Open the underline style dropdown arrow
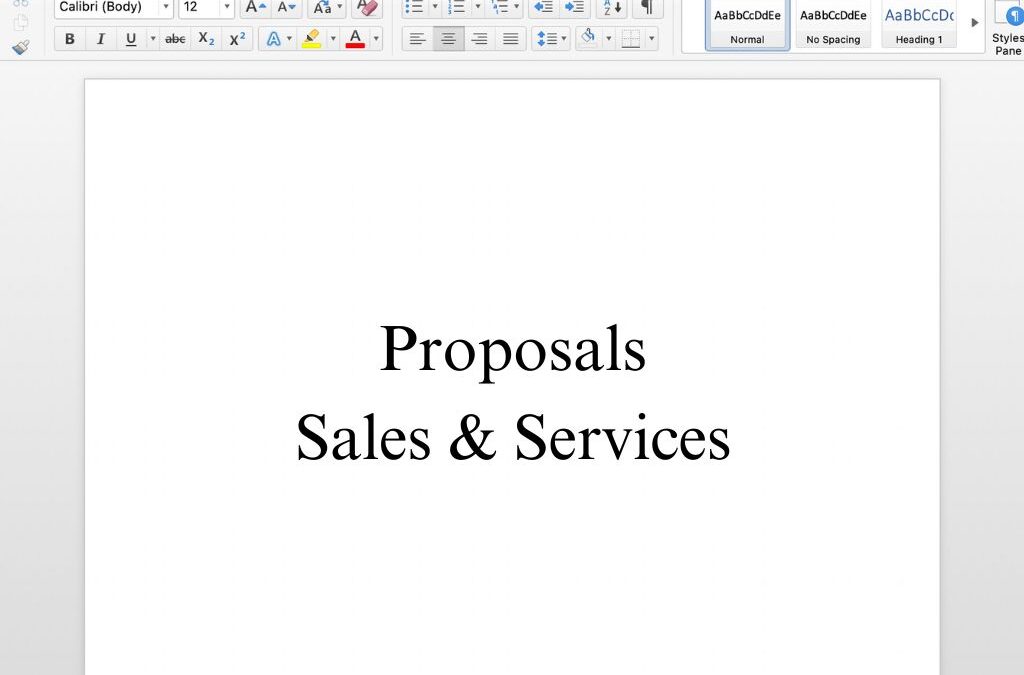 (x=153, y=39)
